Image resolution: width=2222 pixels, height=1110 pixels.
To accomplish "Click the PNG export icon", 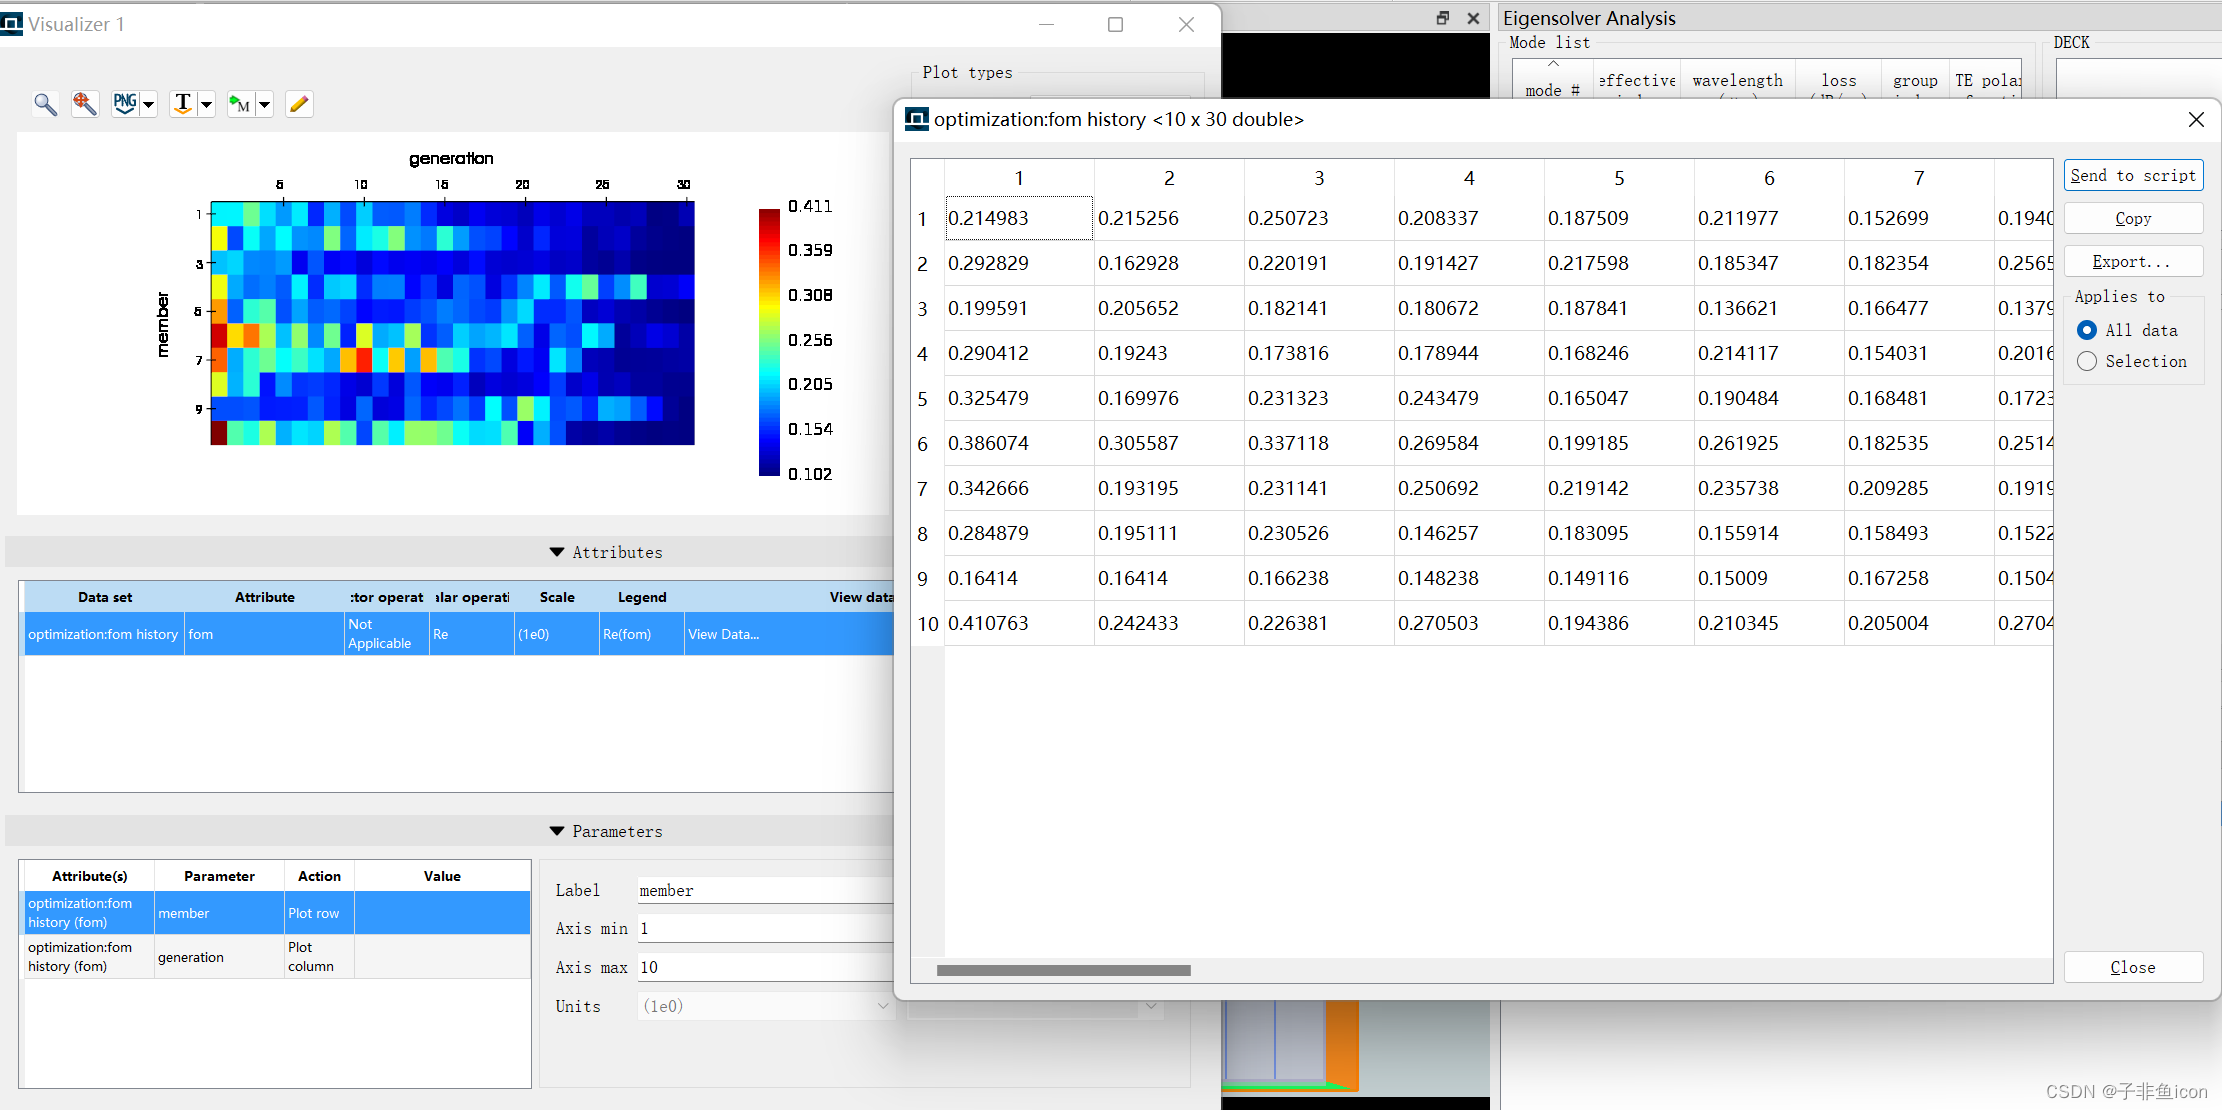I will (125, 104).
